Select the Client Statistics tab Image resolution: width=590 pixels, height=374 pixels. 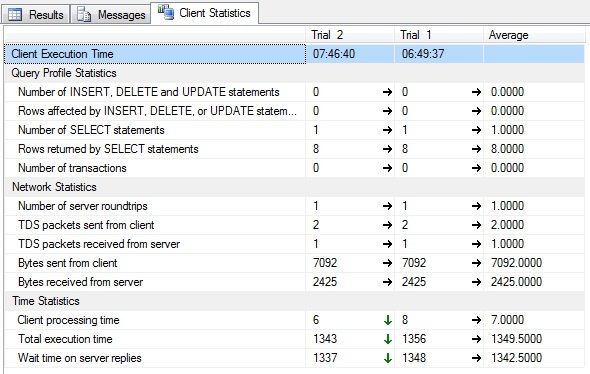(x=205, y=13)
